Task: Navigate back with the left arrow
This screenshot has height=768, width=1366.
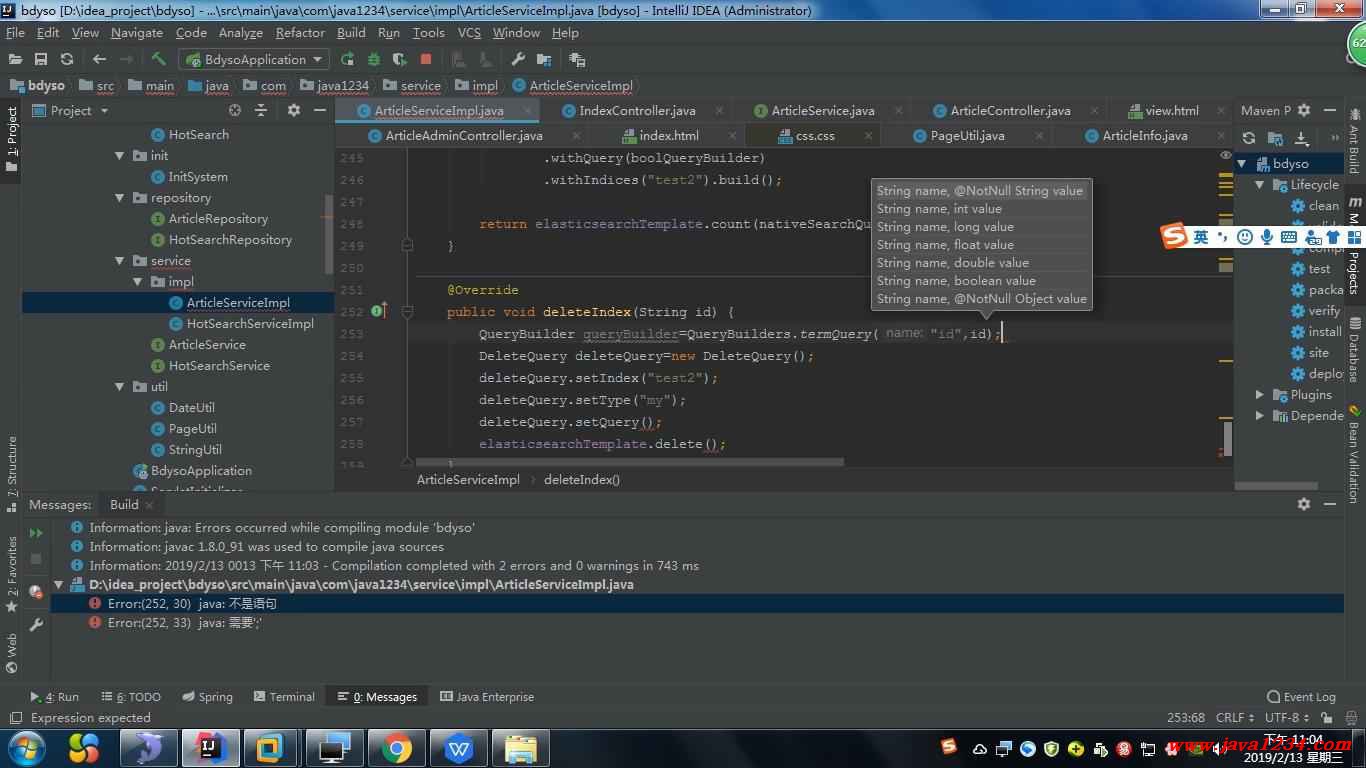Action: [99, 59]
